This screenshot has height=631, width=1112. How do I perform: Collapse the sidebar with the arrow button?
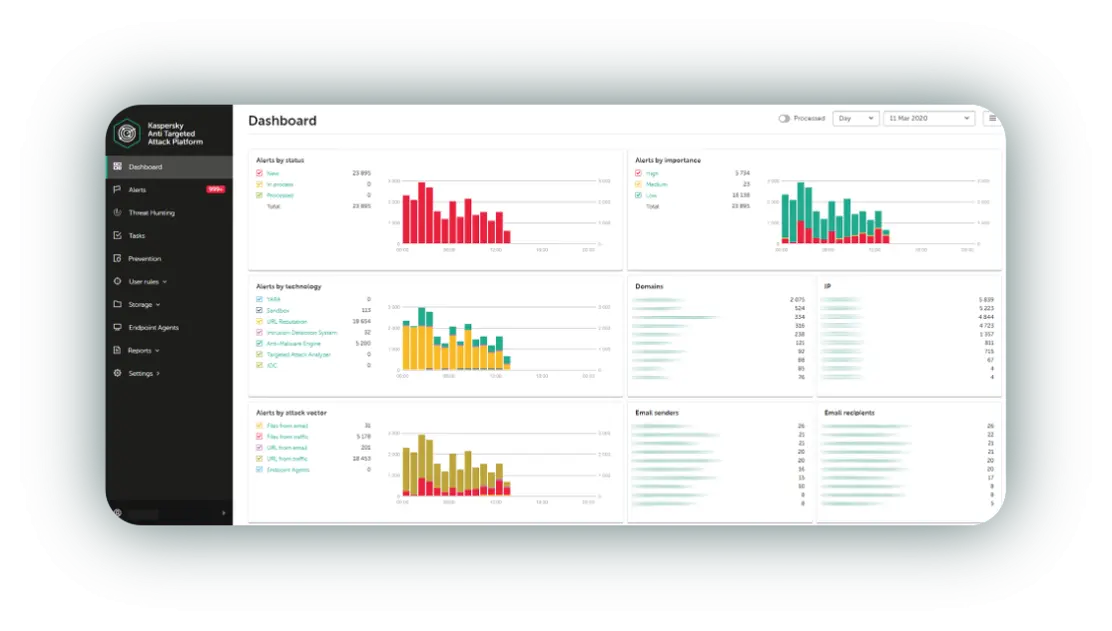224,512
